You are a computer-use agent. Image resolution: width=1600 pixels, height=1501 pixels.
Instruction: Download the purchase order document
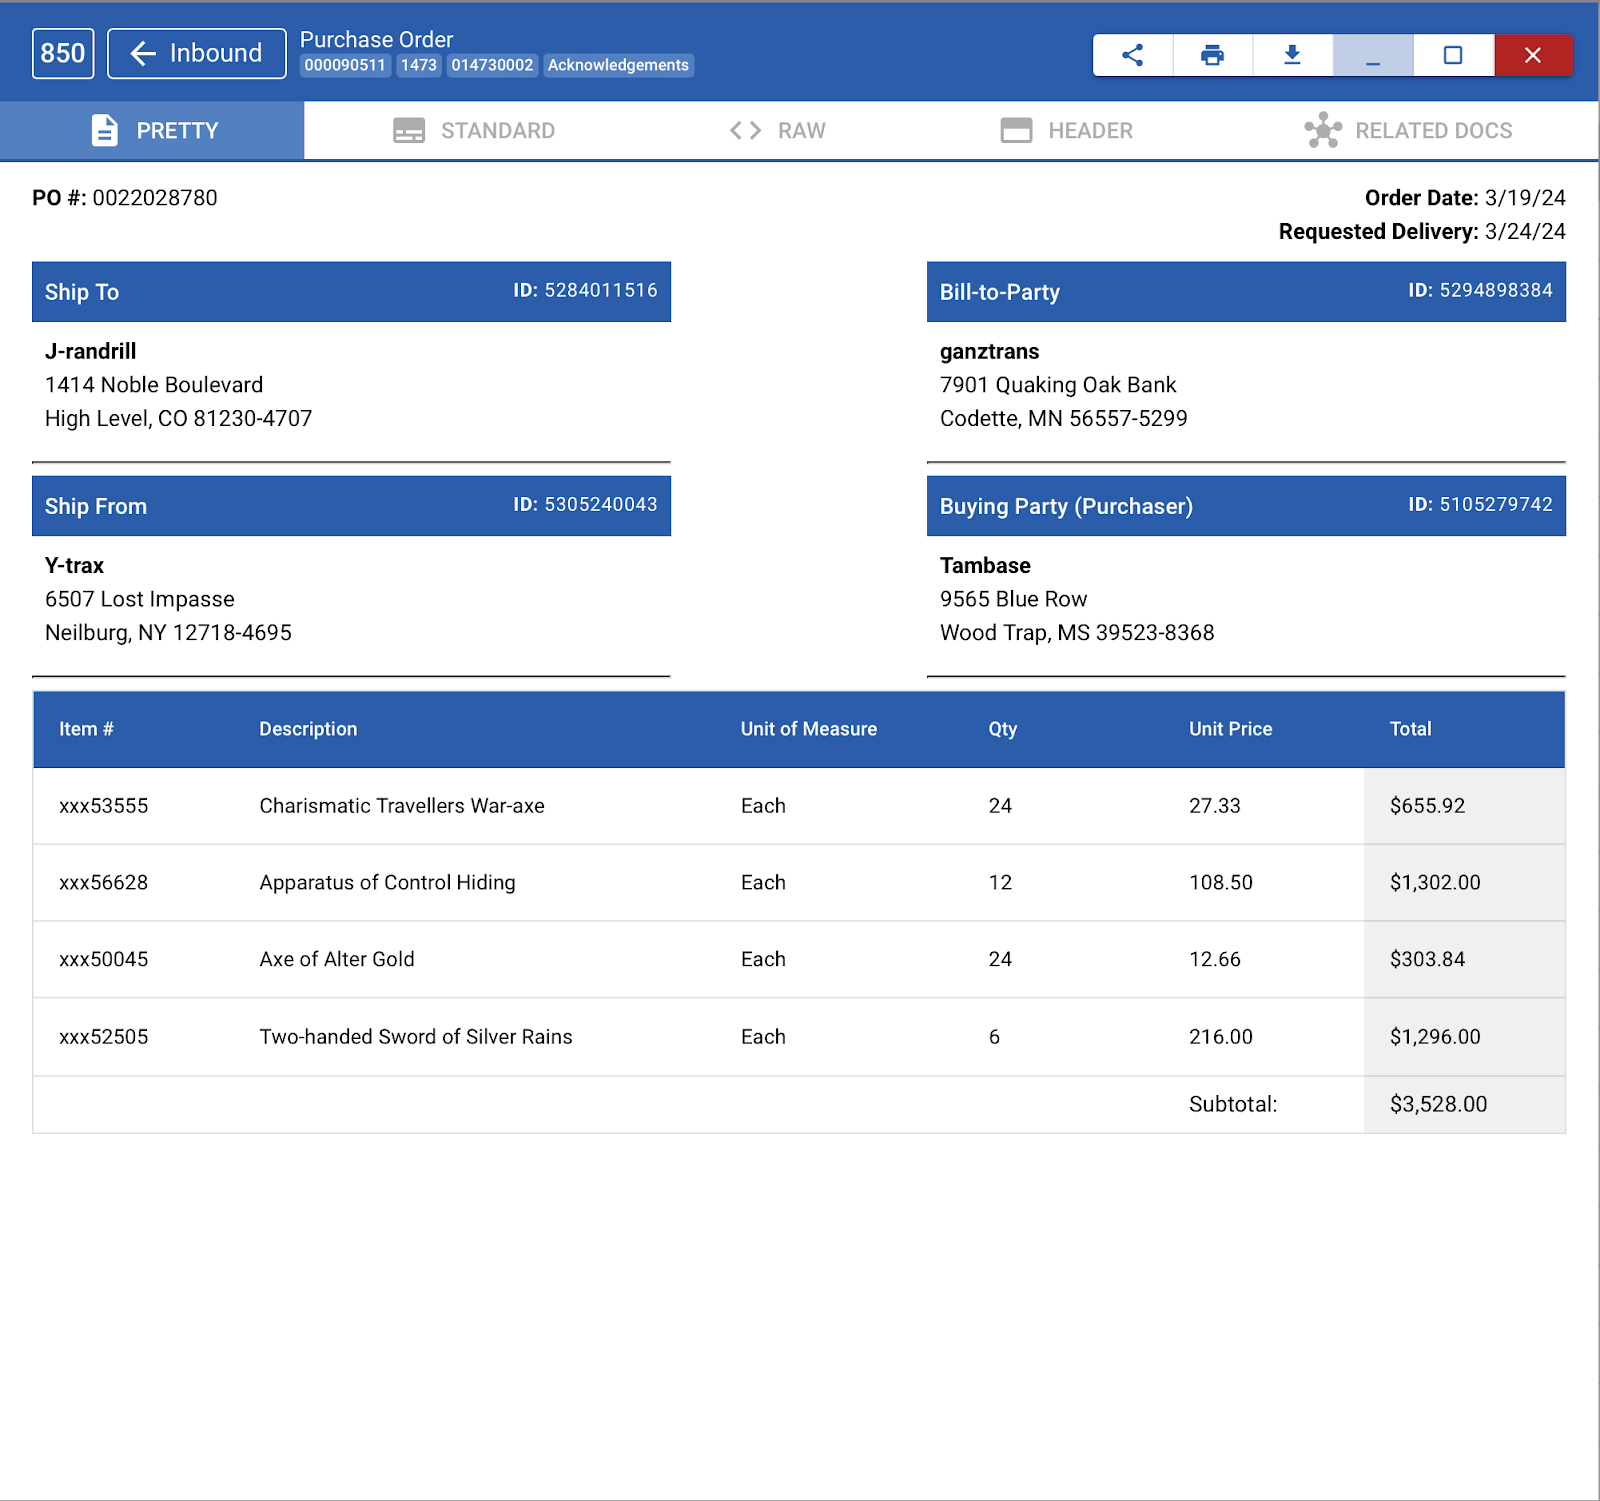pos(1292,55)
